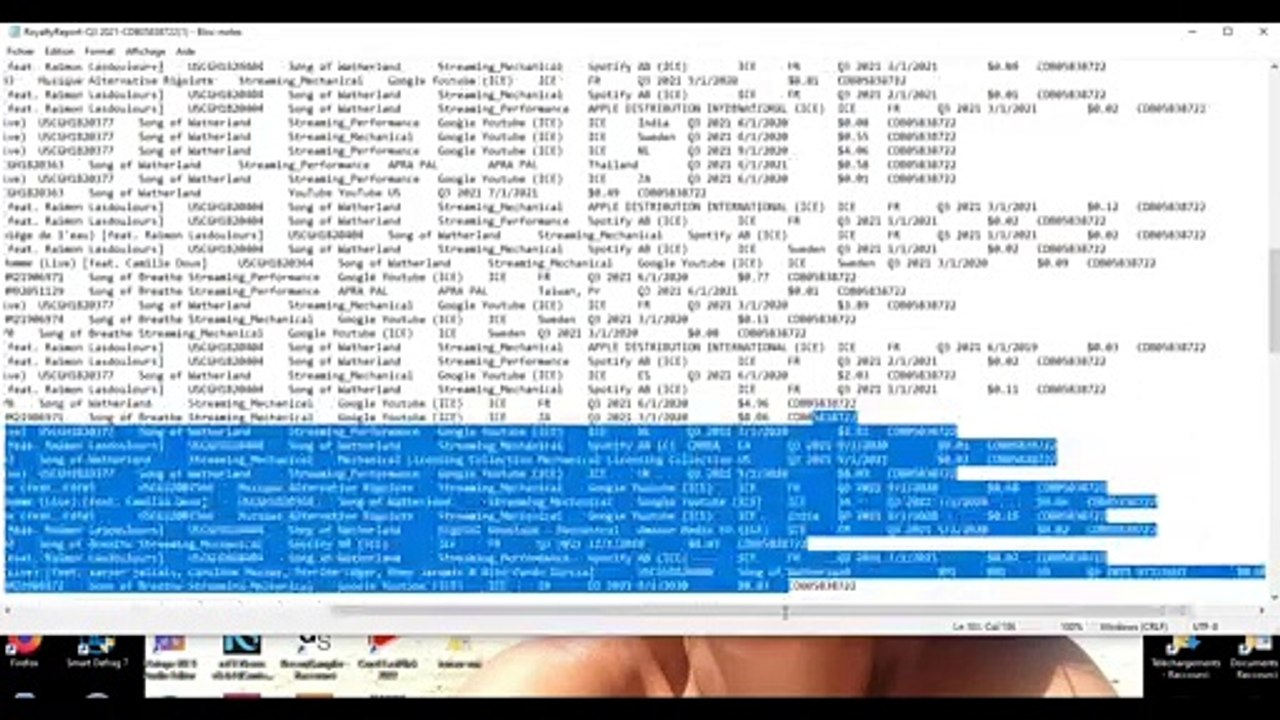Click the code USCGH1820364
Screen dimensions: 1280x720
point(275,263)
